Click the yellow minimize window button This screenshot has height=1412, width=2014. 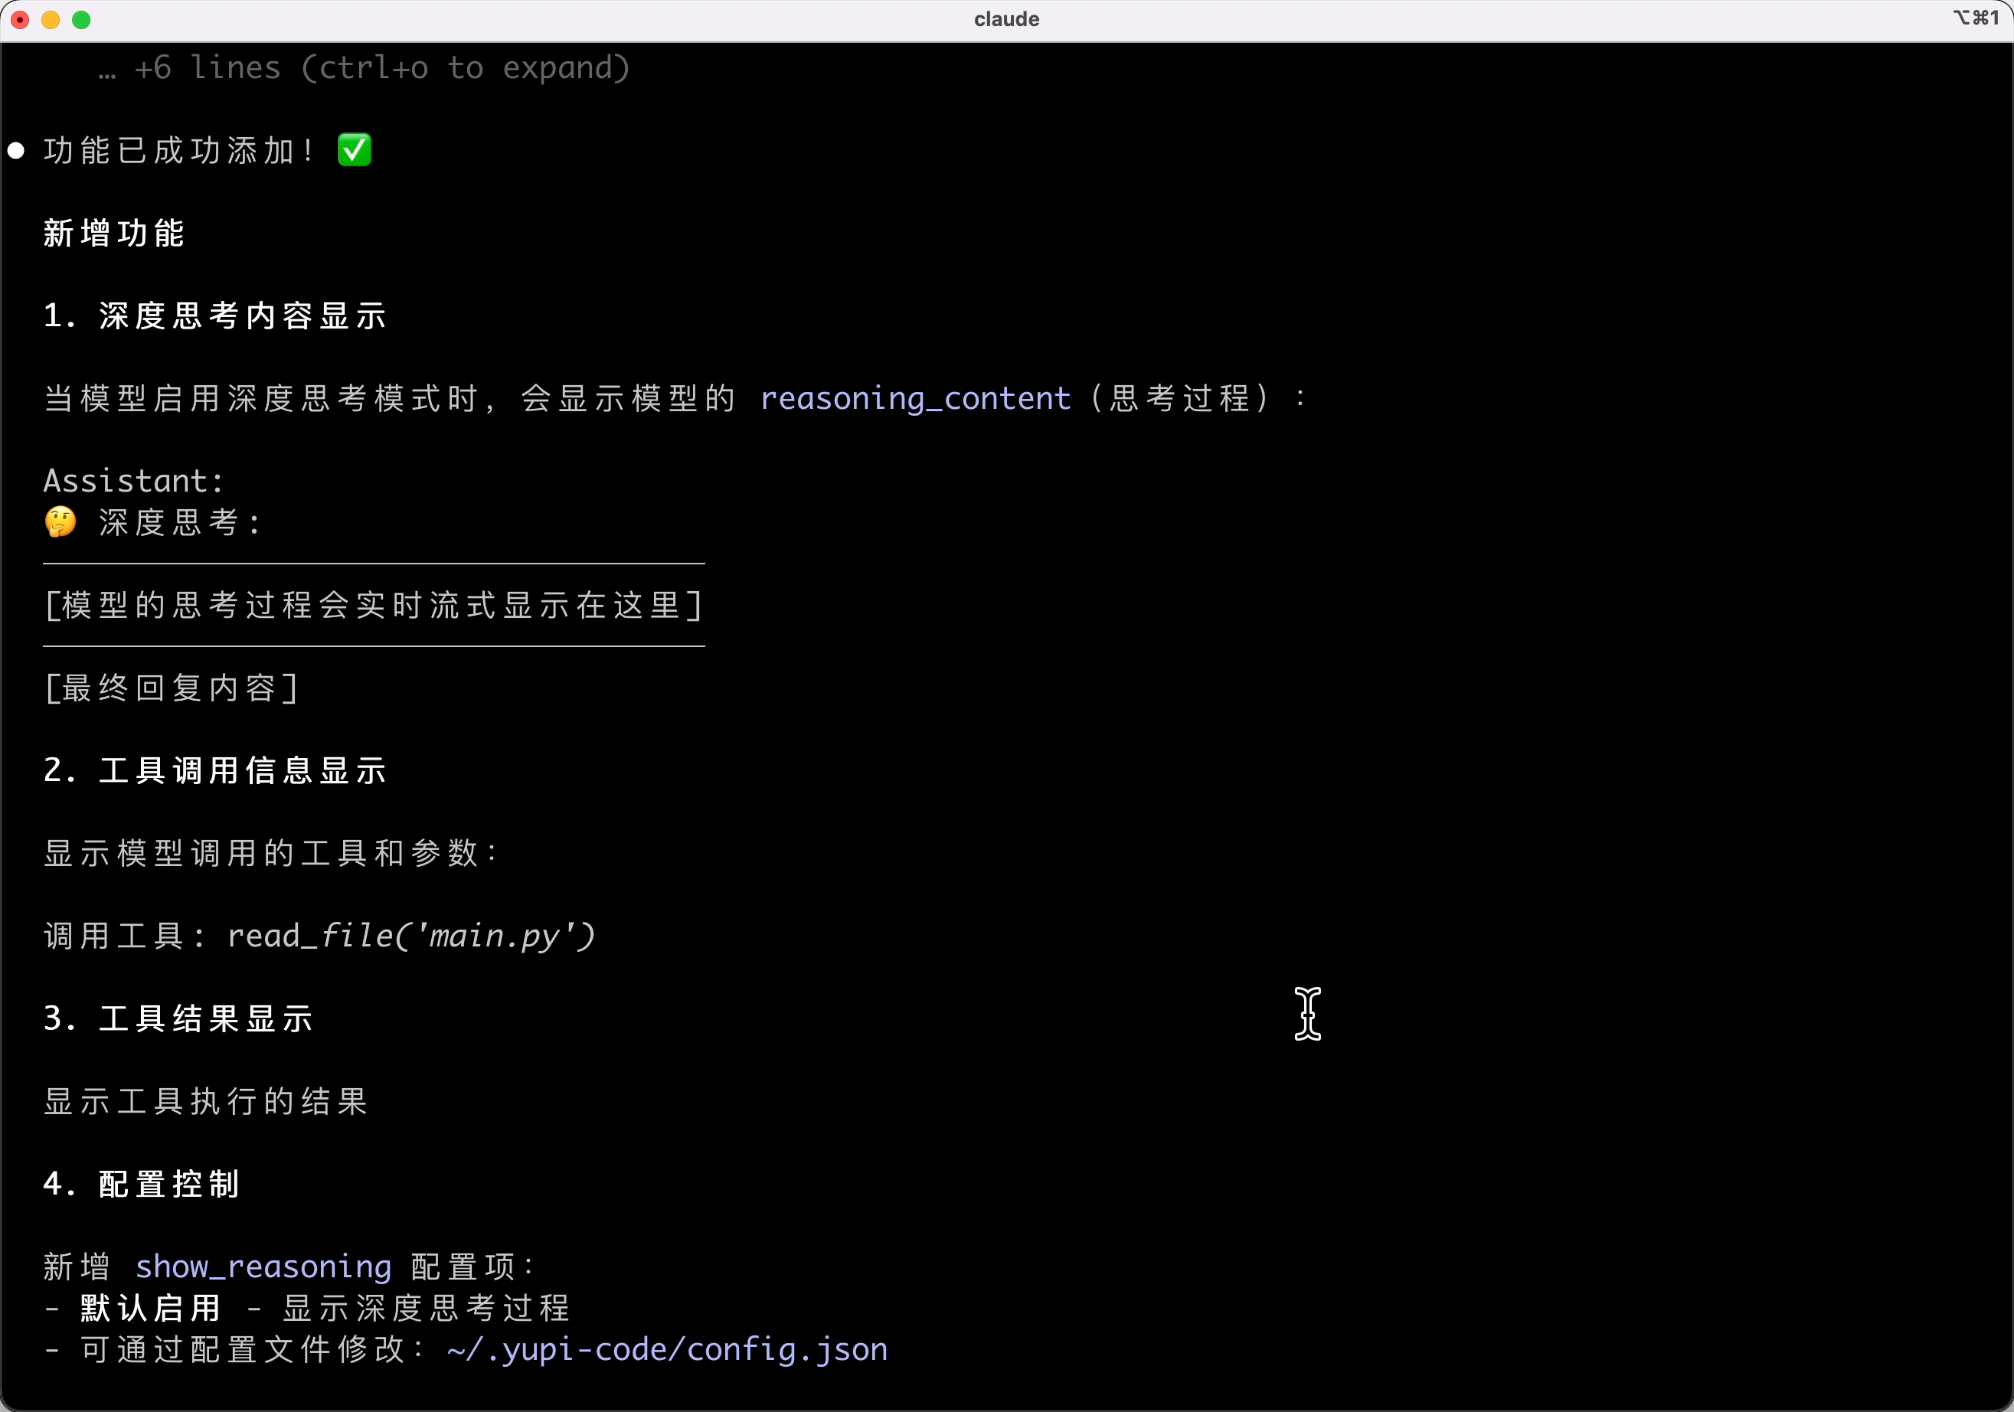point(51,19)
